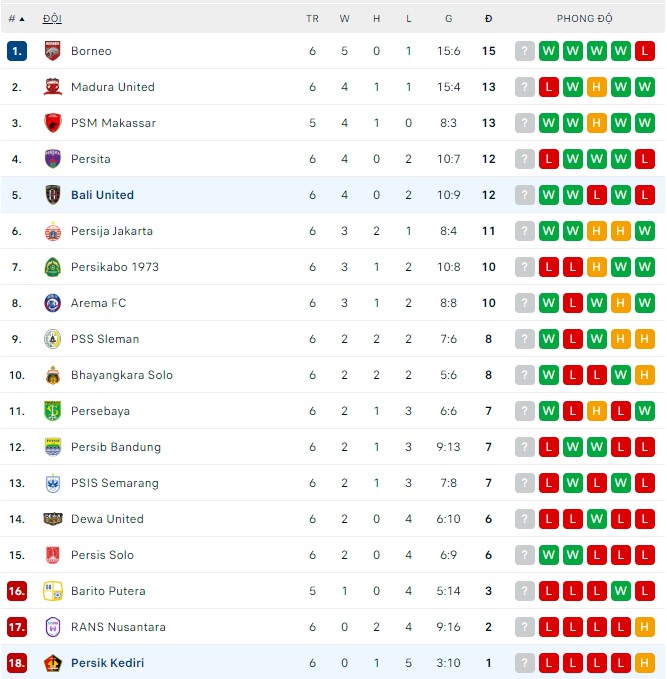Click Barito Putera's green W form badge
667x679 pixels.
click(x=621, y=591)
